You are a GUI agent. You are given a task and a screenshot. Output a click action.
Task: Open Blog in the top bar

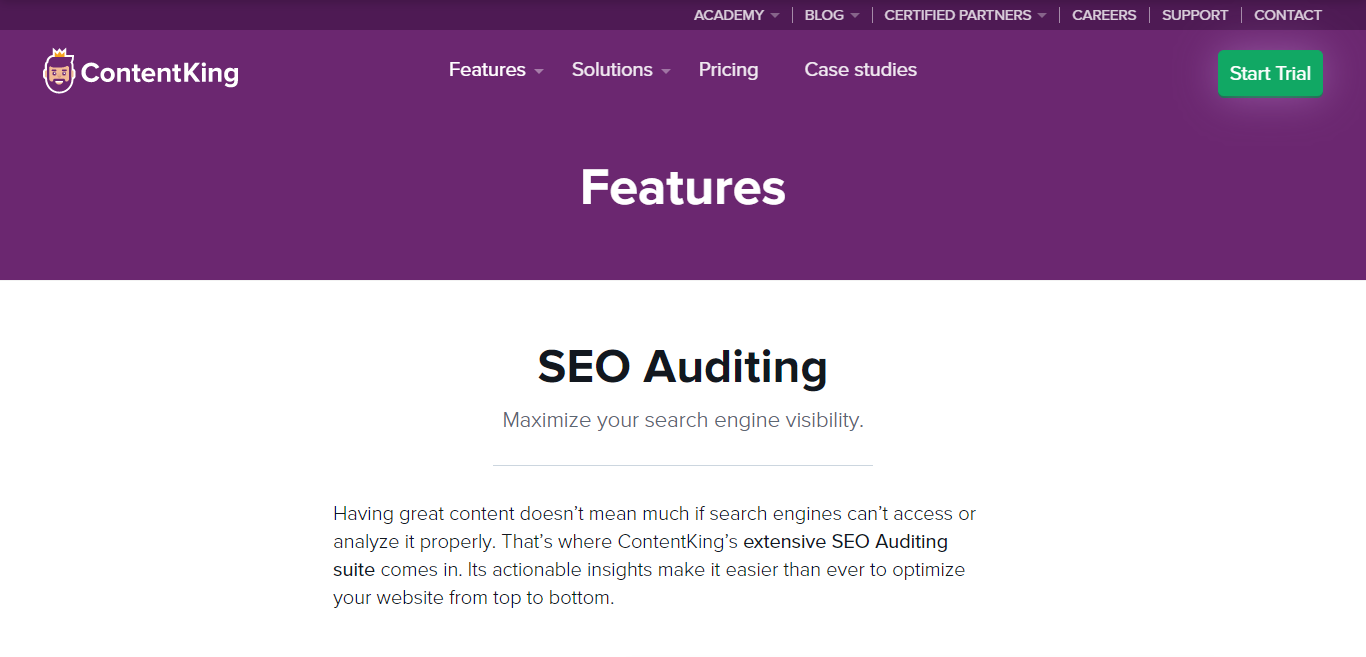click(x=824, y=15)
